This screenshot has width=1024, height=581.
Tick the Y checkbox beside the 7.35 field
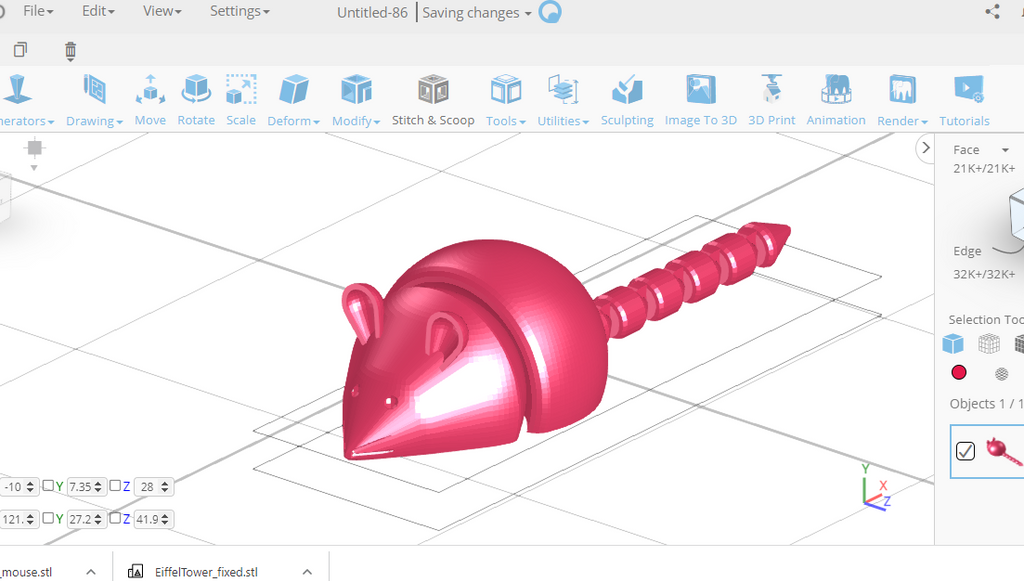48,486
